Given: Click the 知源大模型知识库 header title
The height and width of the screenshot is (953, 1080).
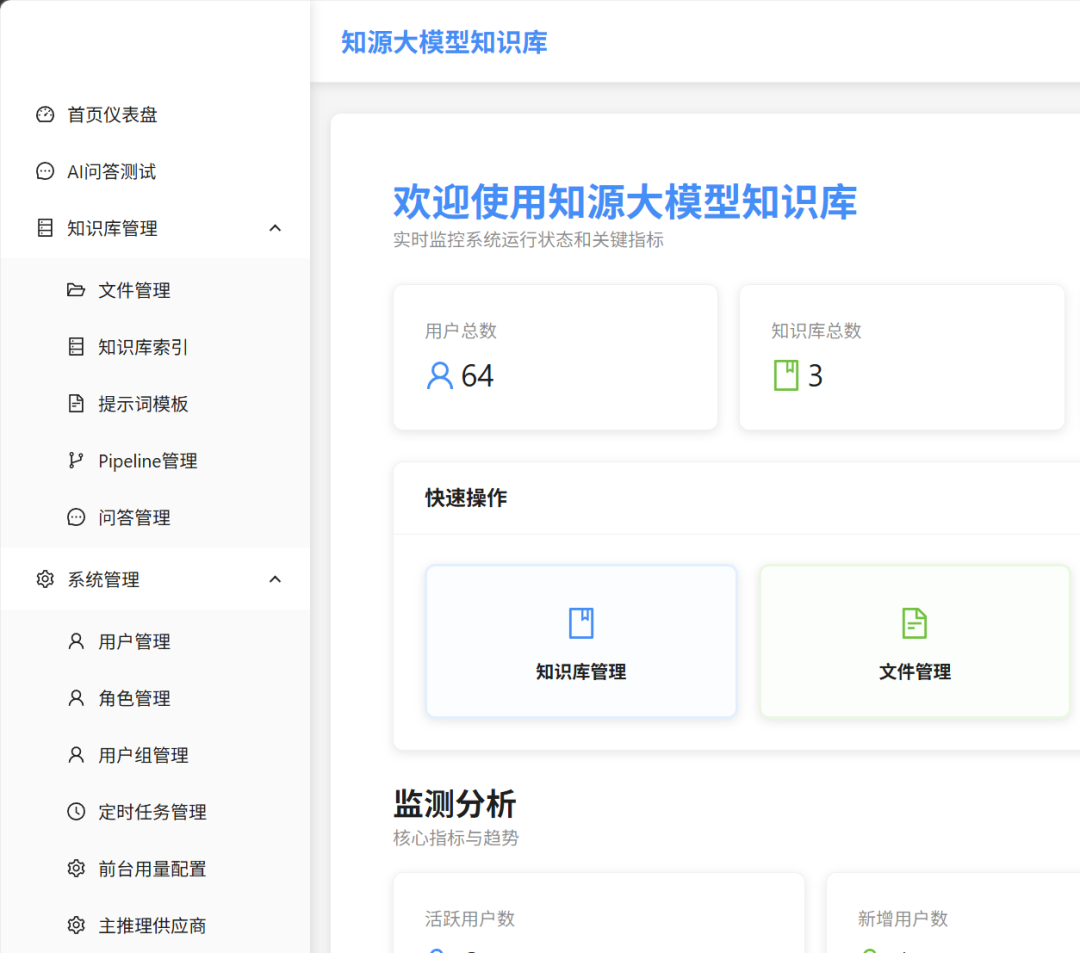Looking at the screenshot, I should click(x=444, y=43).
